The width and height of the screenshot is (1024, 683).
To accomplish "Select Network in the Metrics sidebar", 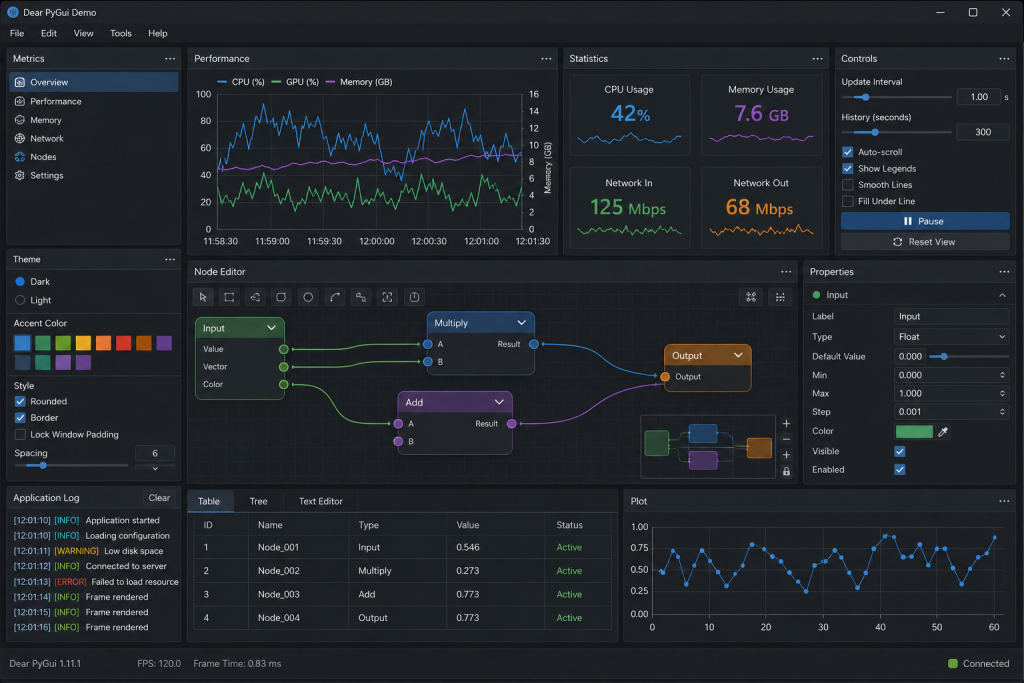I will point(93,138).
